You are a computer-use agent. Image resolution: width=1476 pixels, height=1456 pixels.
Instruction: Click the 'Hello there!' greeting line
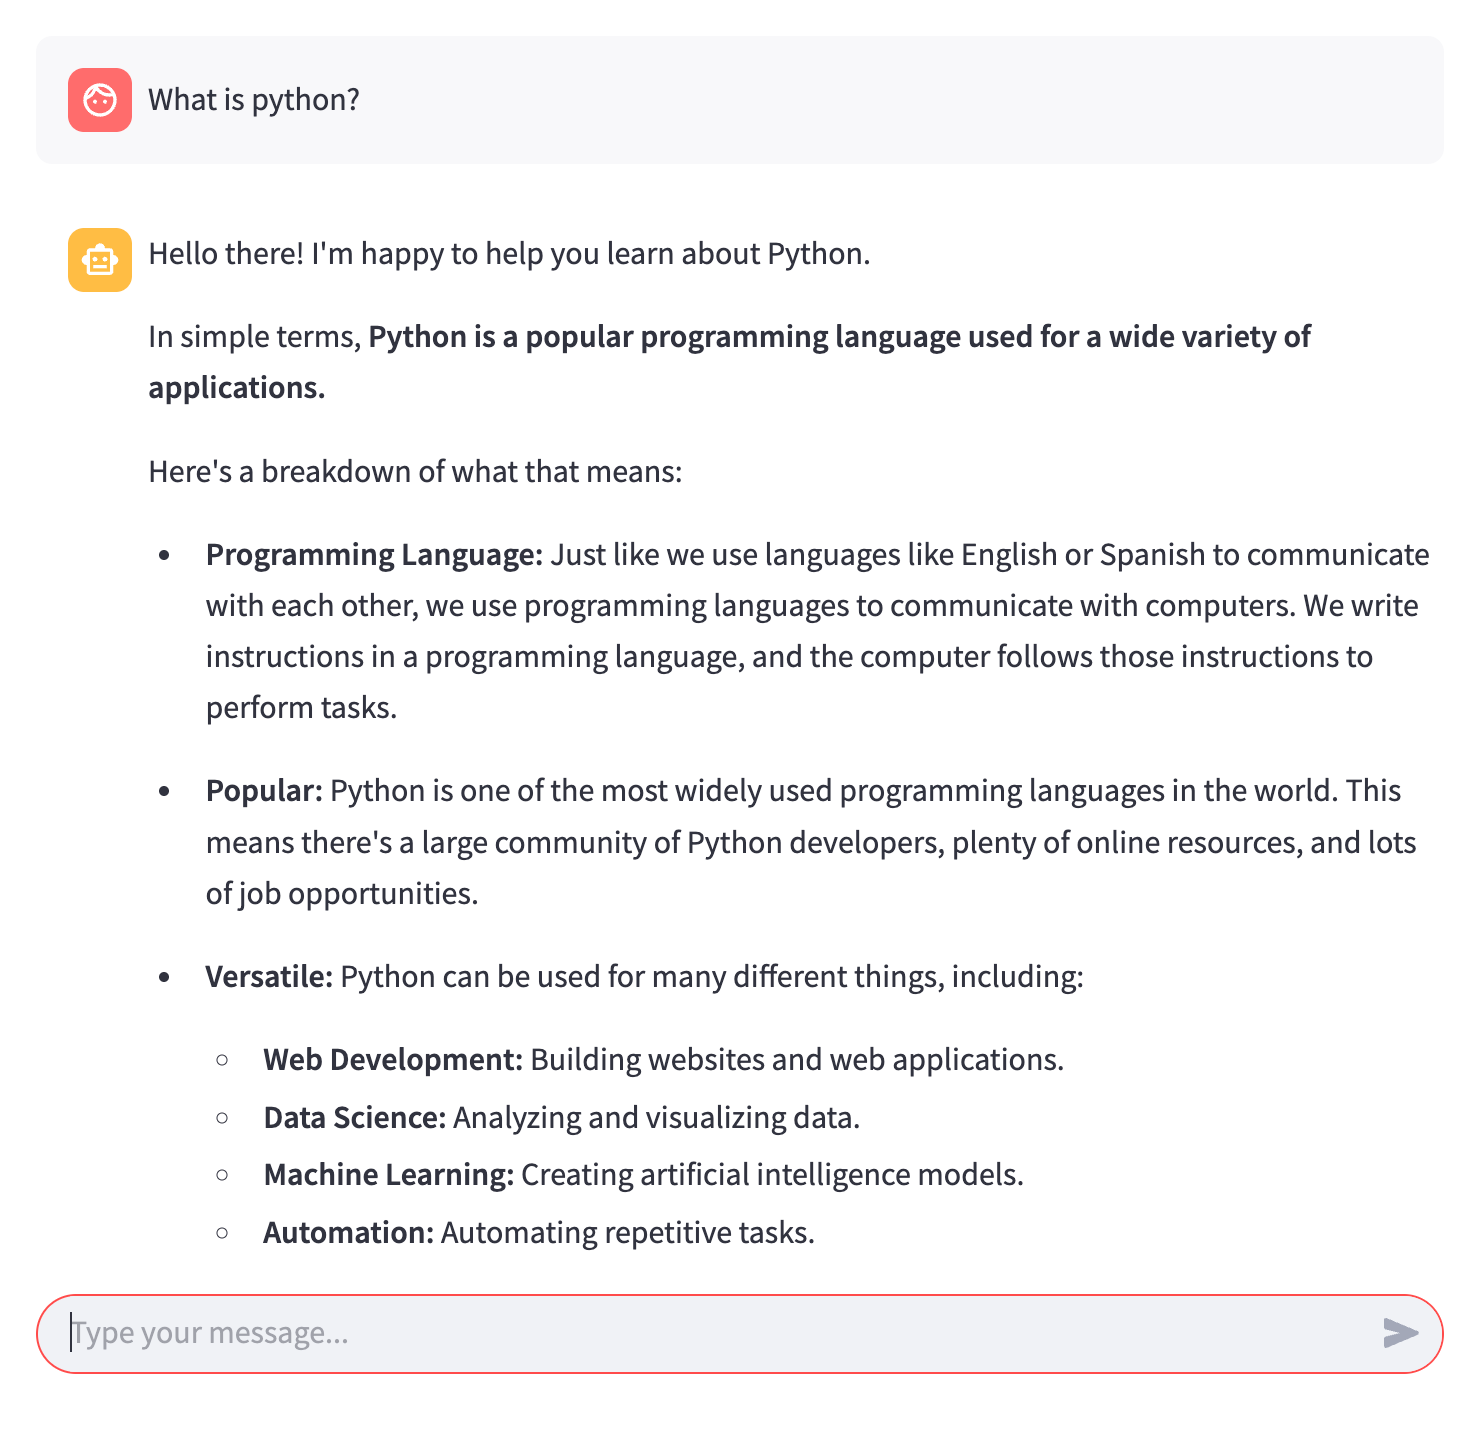tap(509, 254)
